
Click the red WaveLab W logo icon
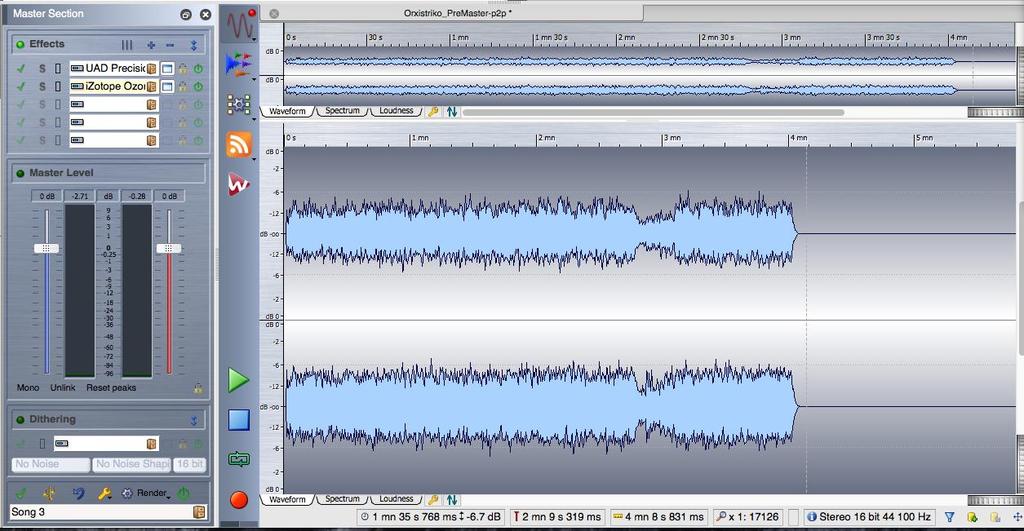[238, 184]
